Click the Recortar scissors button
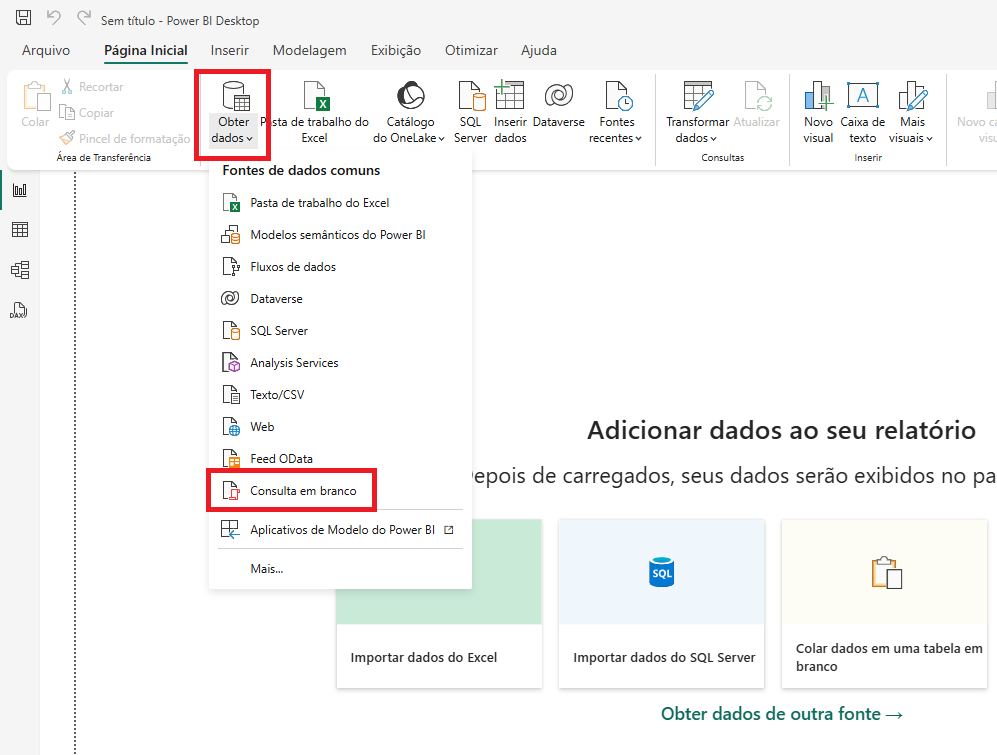 [x=92, y=87]
